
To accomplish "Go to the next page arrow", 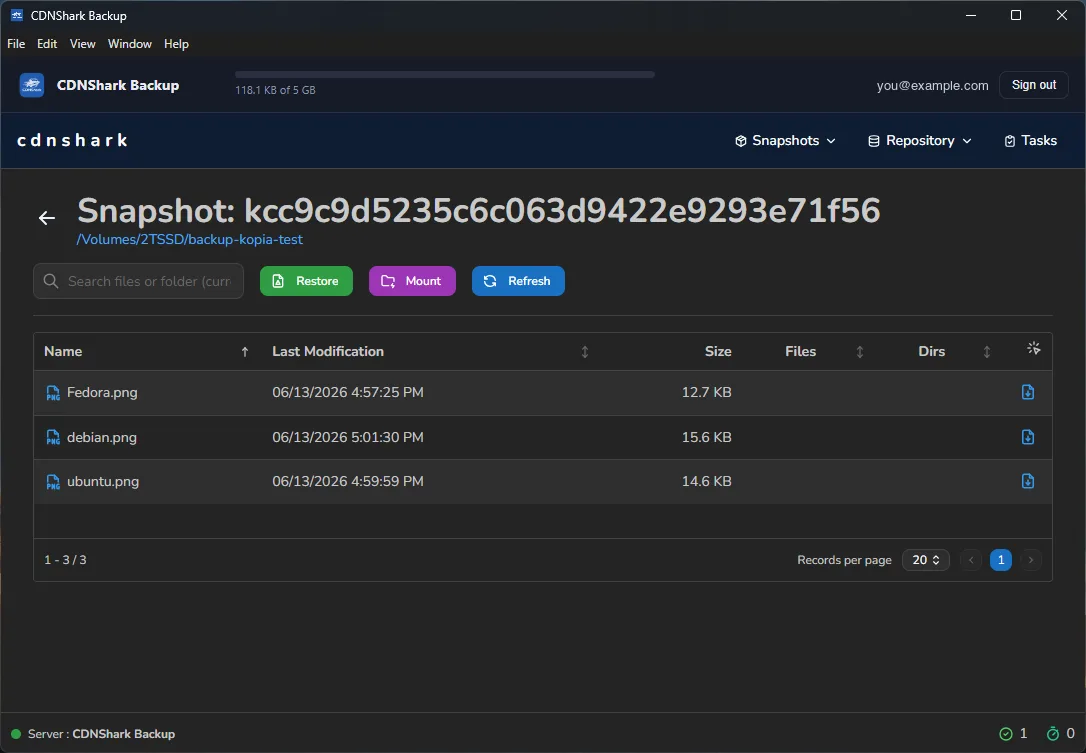I will pos(1031,560).
